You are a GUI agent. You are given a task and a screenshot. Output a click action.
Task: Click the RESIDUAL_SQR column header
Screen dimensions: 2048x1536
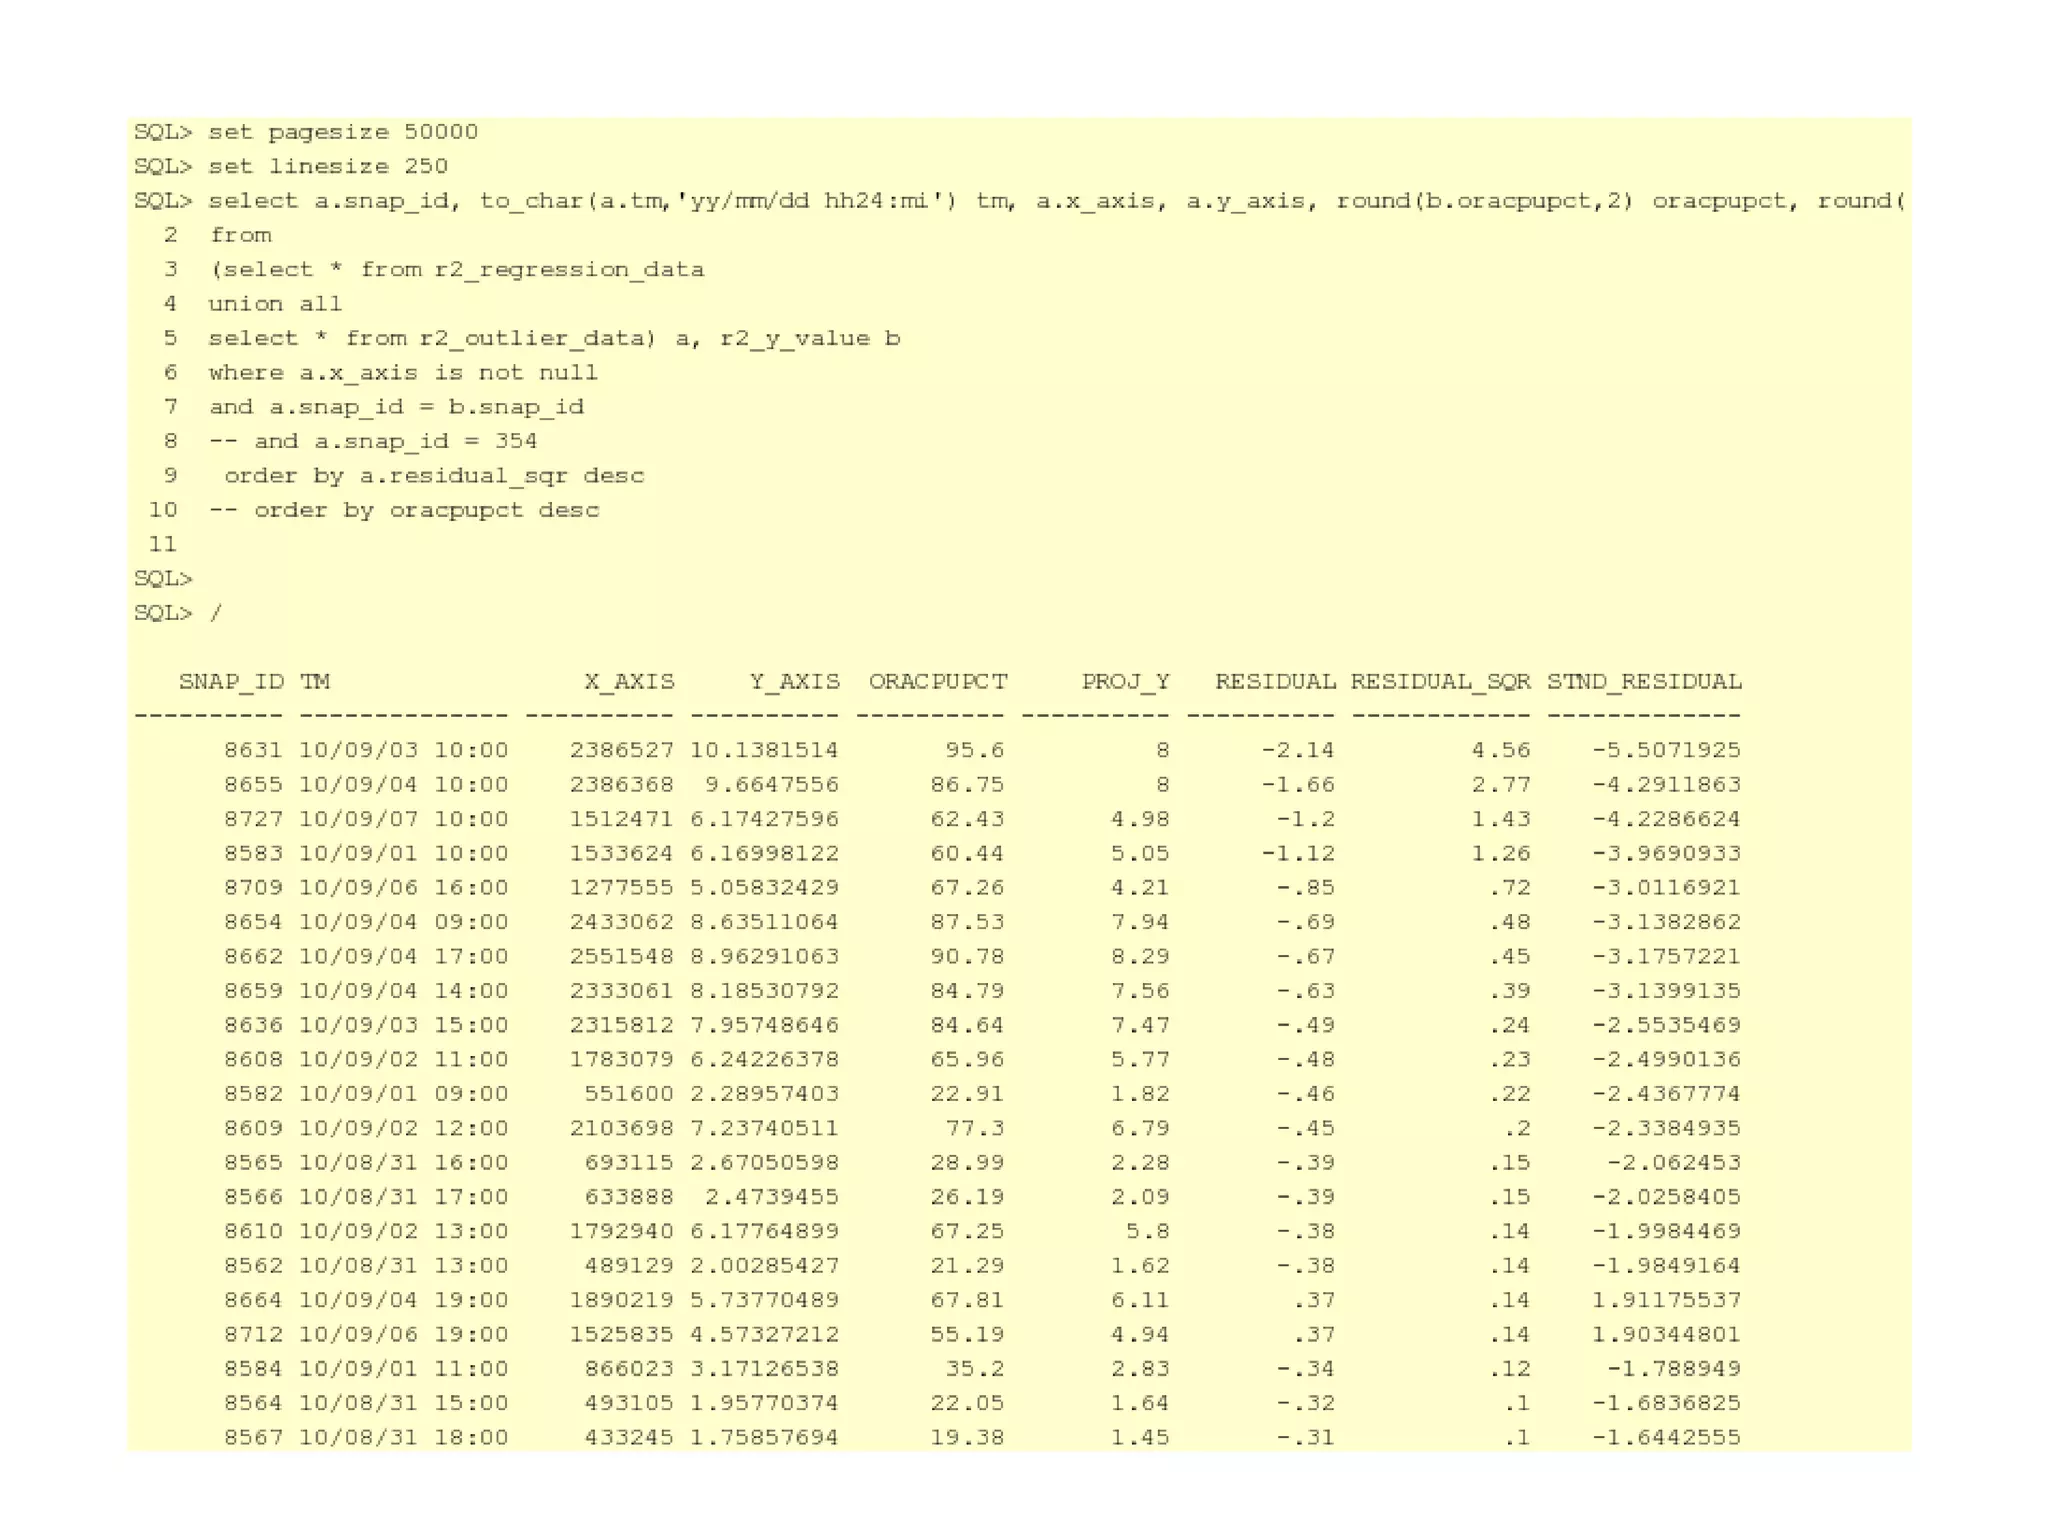(x=1439, y=682)
